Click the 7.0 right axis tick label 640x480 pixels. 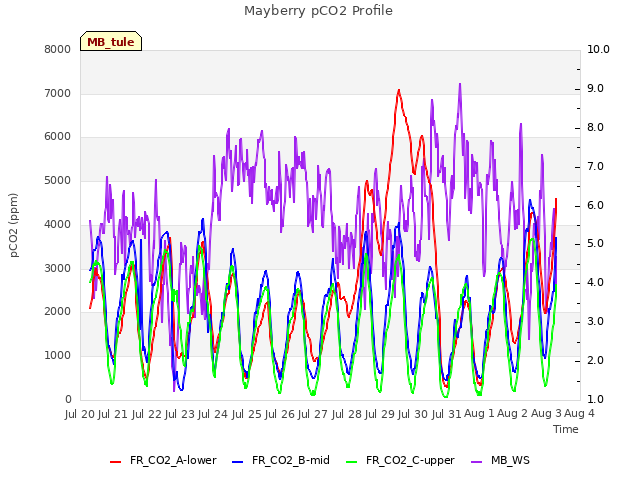(x=595, y=167)
